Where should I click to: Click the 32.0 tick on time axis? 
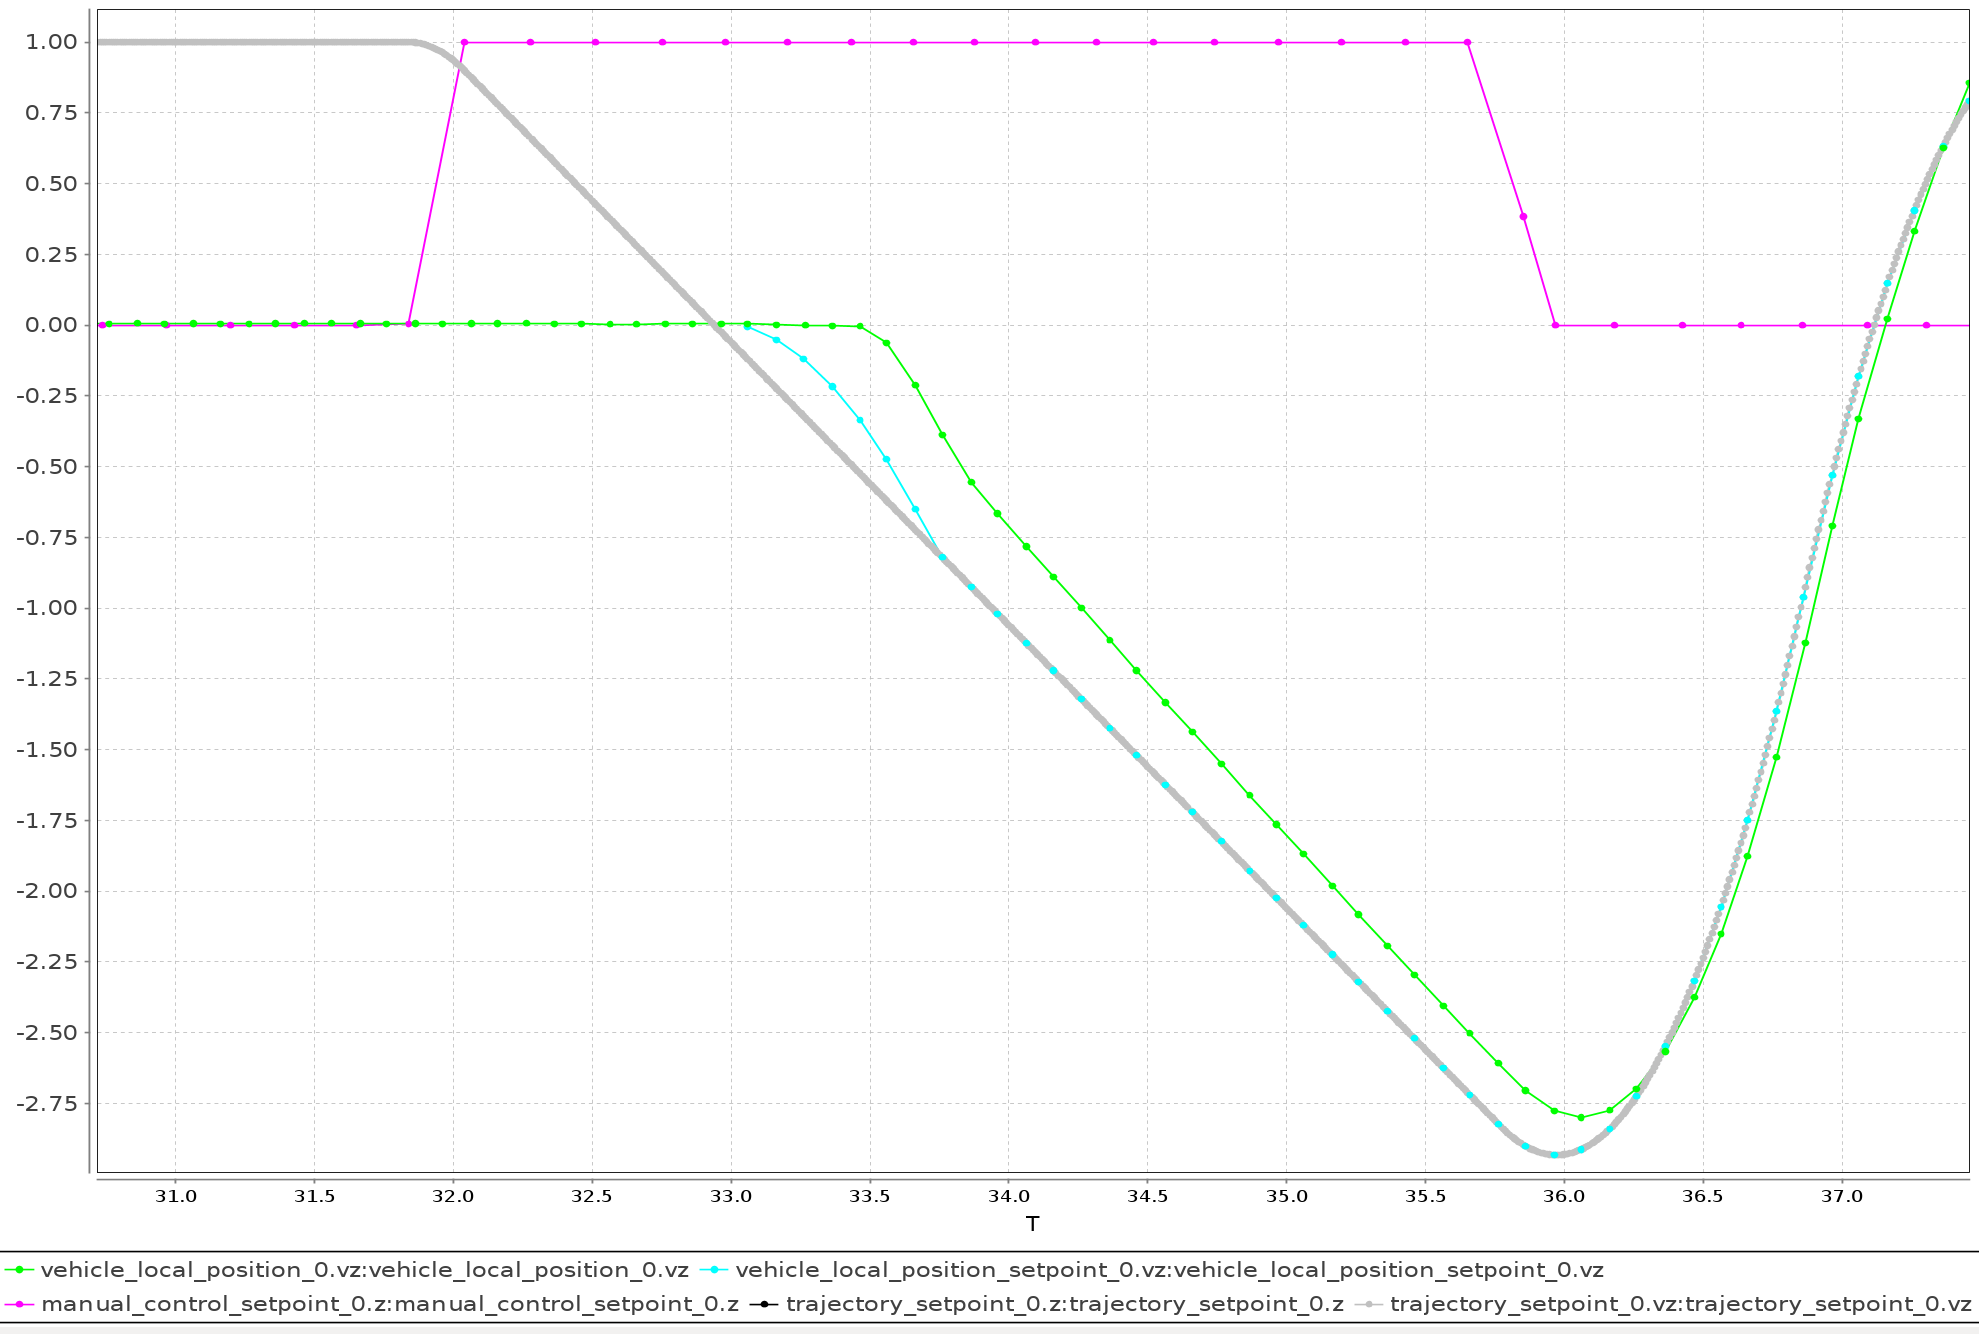(x=453, y=1196)
